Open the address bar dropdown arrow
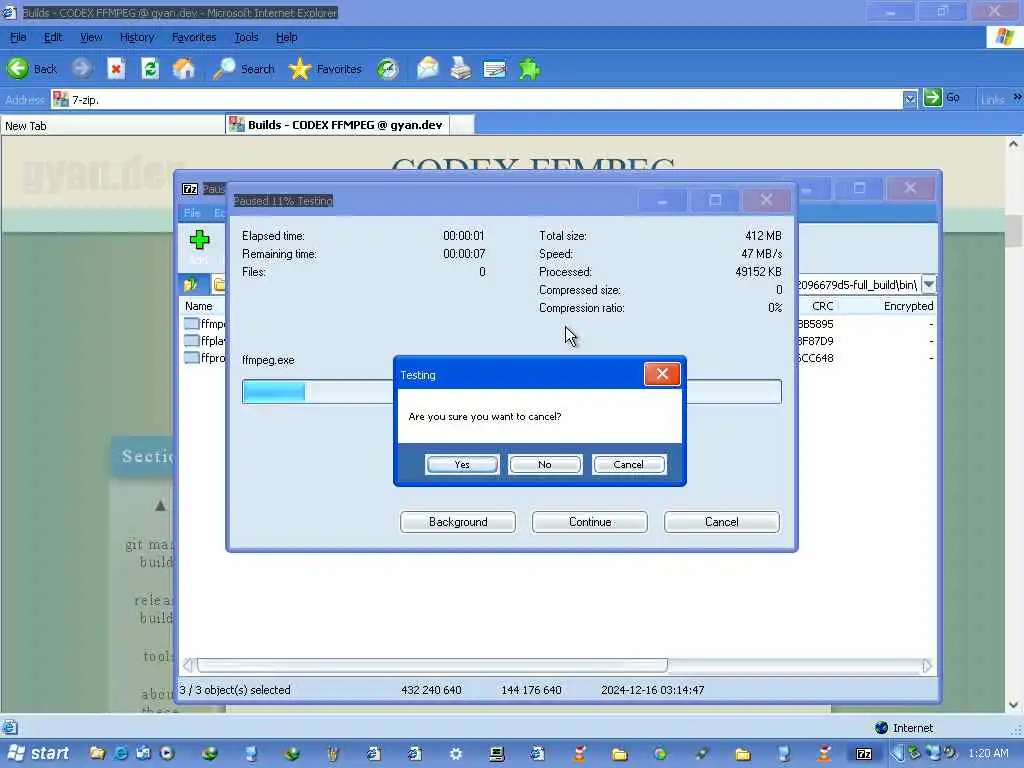This screenshot has width=1024, height=768. point(910,99)
